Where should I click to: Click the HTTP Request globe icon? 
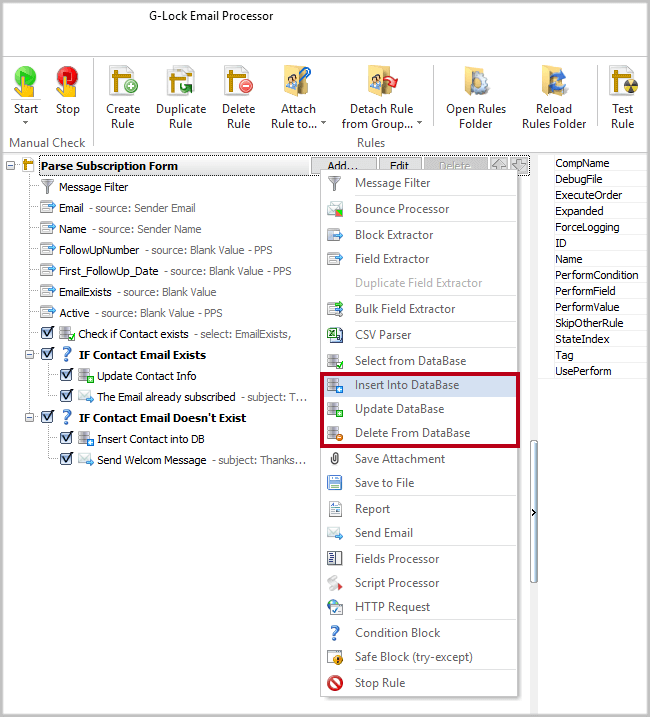pyautogui.click(x=335, y=607)
